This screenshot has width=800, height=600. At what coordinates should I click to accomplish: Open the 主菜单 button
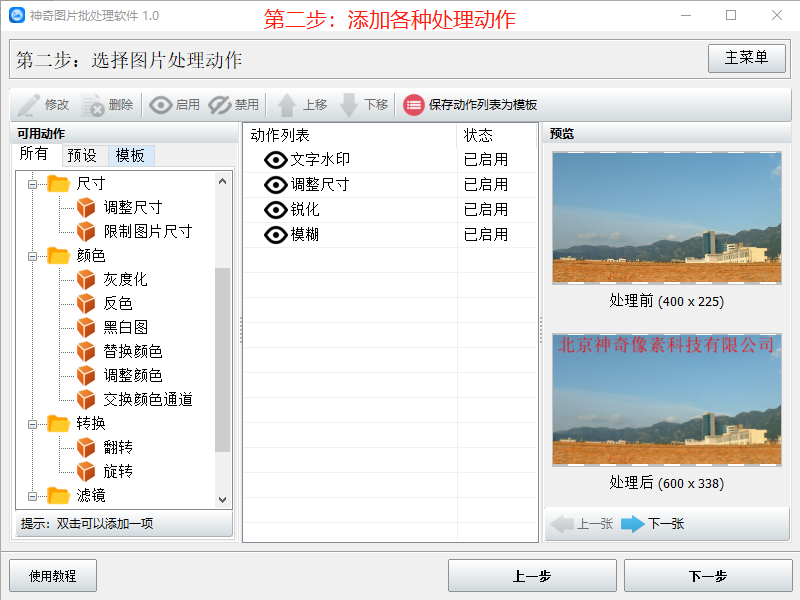point(746,58)
